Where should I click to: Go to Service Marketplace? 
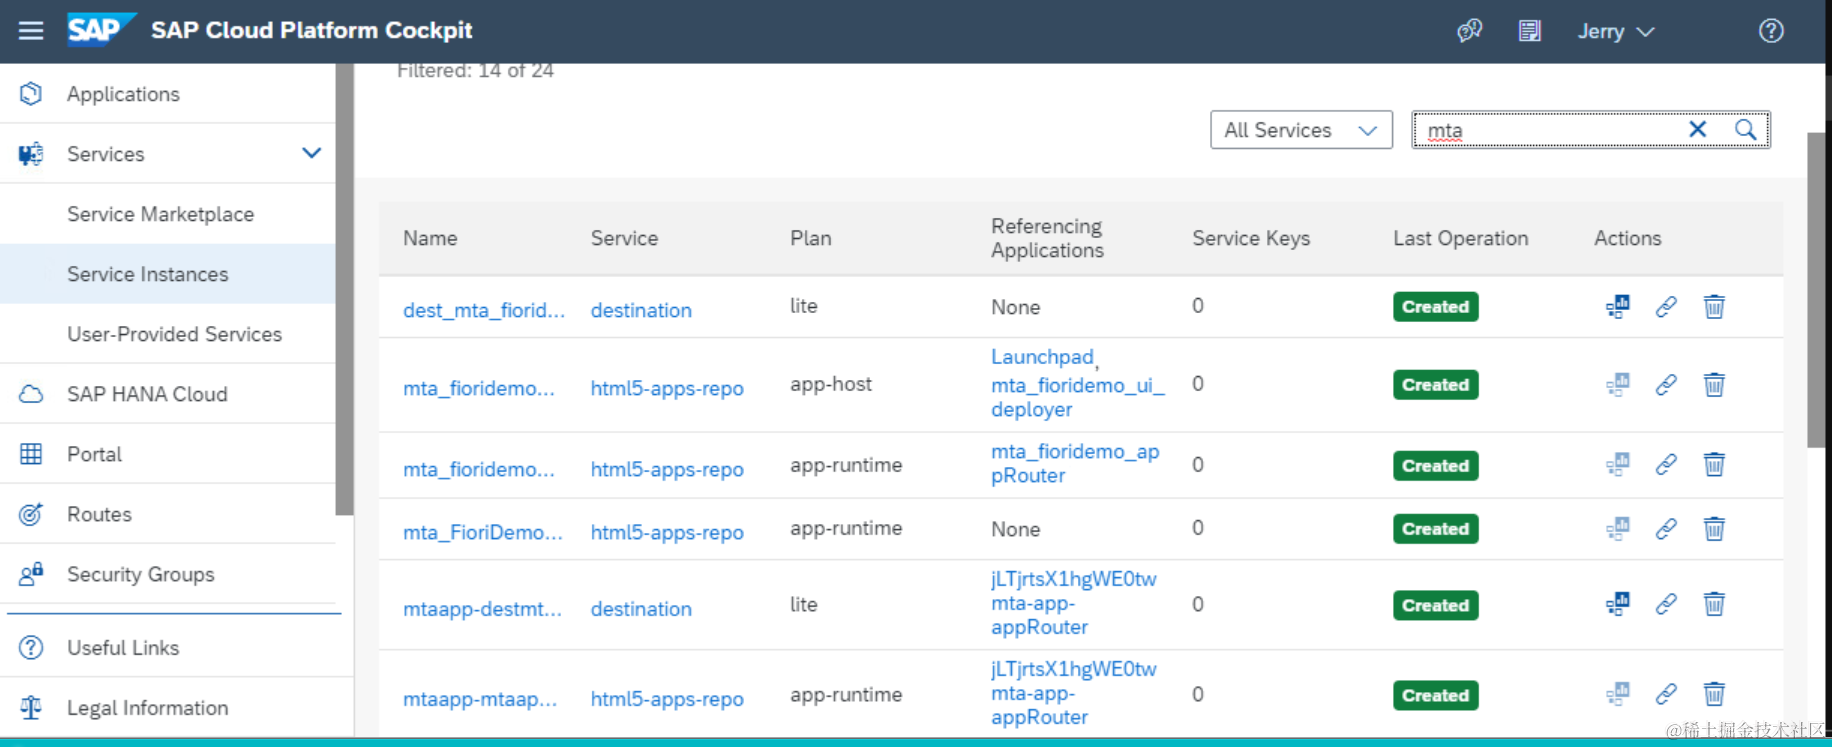(x=160, y=214)
